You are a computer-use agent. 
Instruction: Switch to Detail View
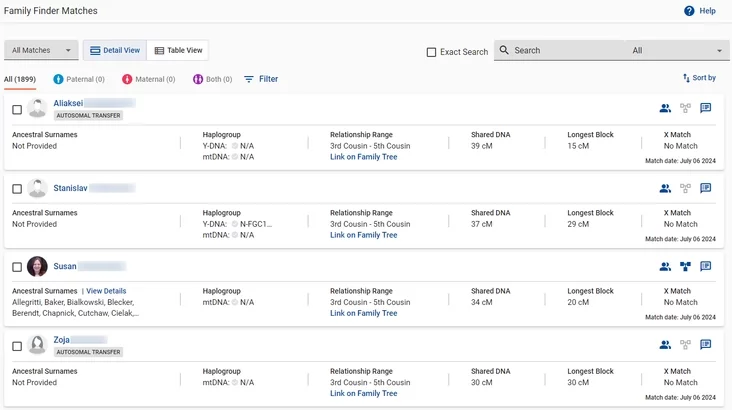[x=115, y=50]
